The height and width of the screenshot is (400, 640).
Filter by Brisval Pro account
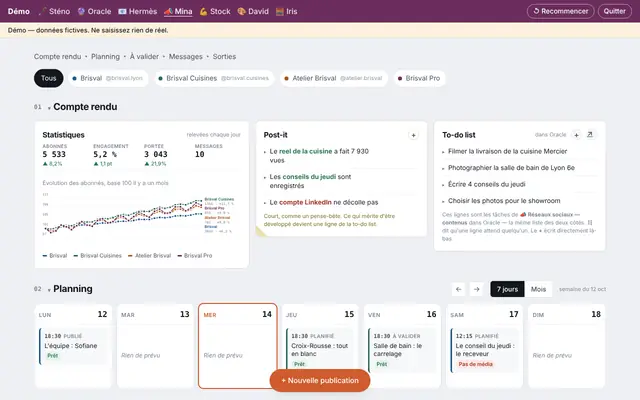pyautogui.click(x=419, y=78)
